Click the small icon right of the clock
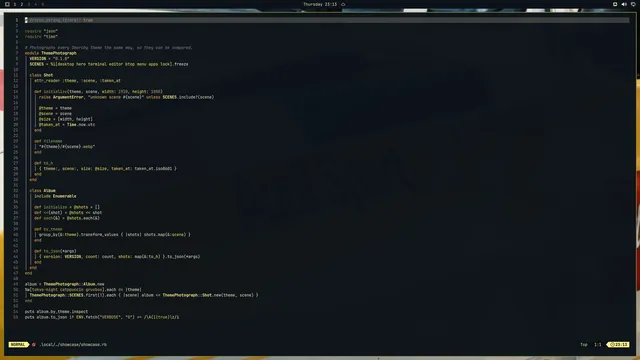The width and height of the screenshot is (640, 360). [x=343, y=4]
